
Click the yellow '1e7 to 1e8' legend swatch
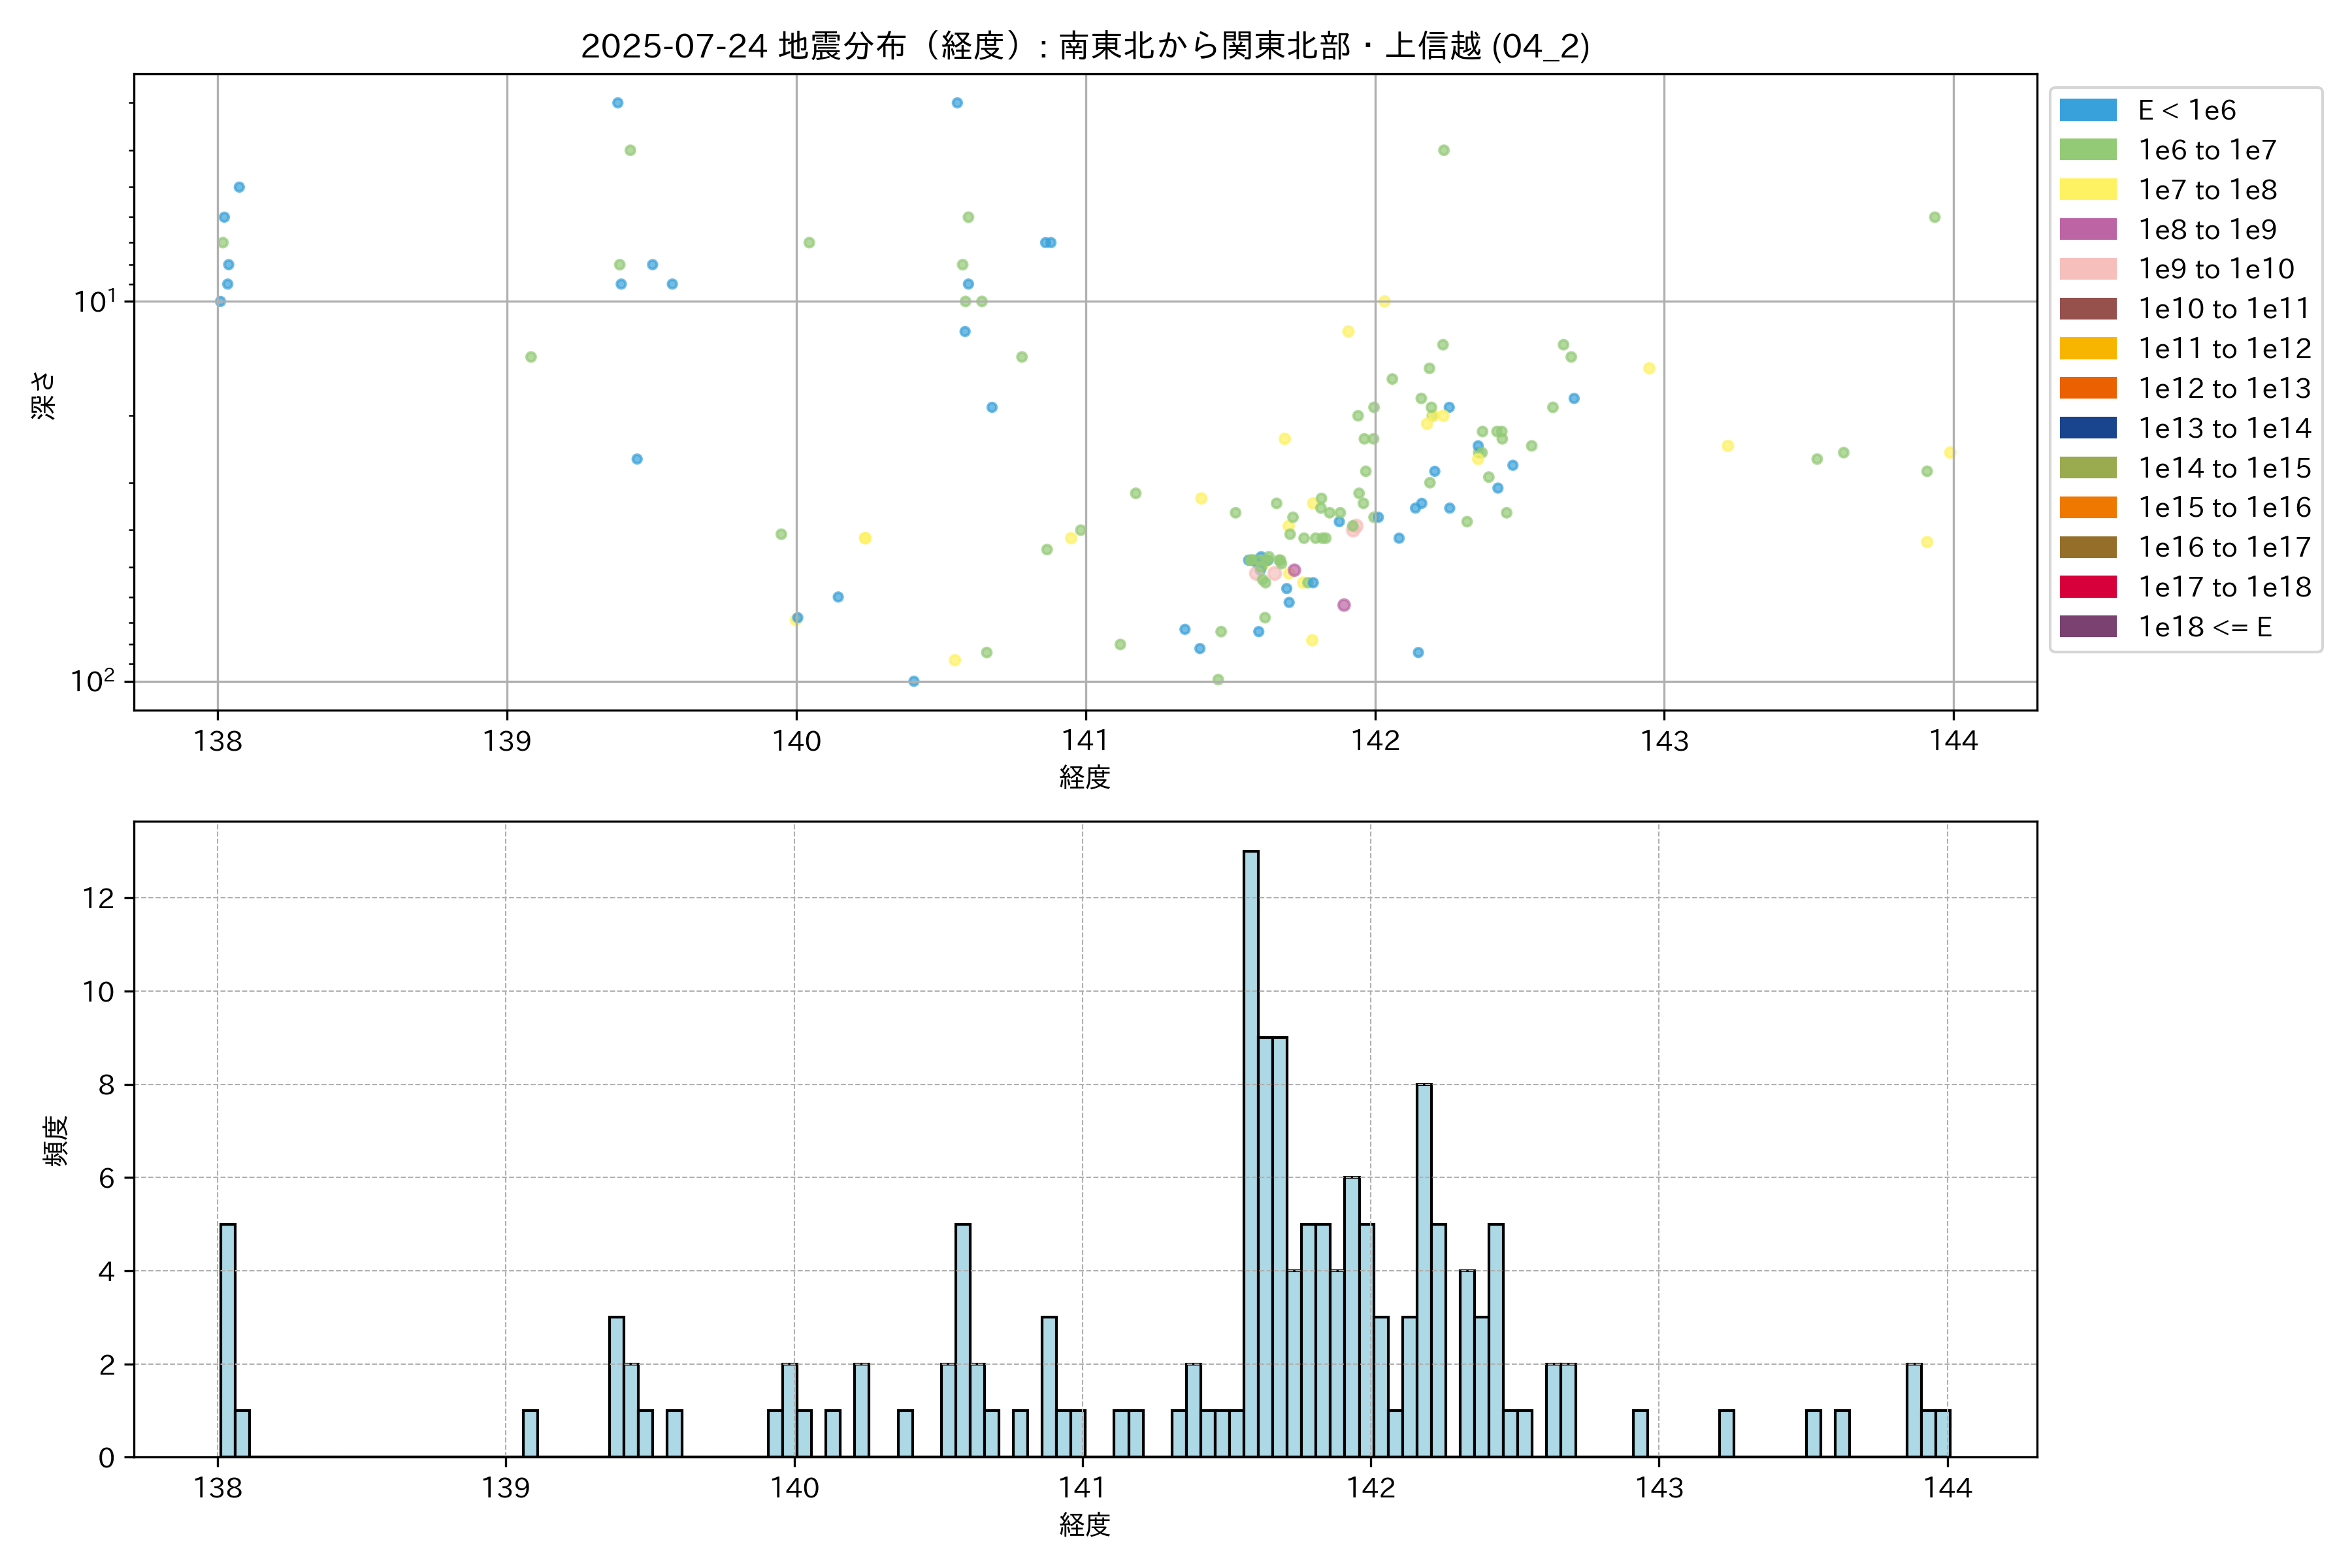coord(2087,190)
